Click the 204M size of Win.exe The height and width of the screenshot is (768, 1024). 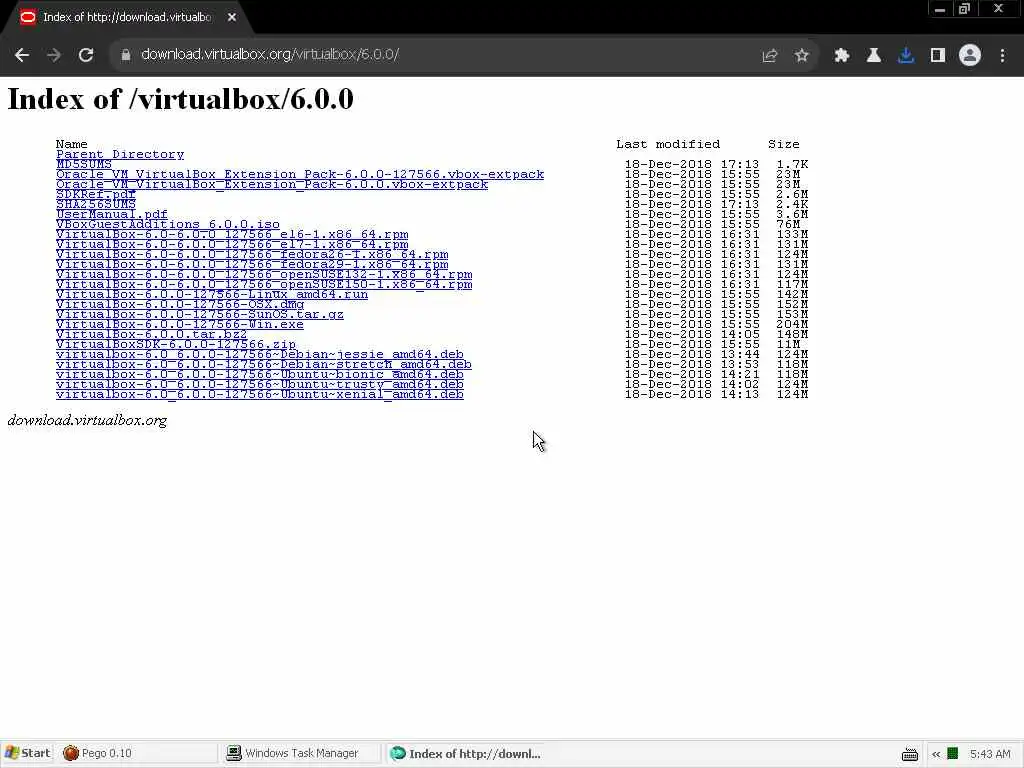pyautogui.click(x=792, y=325)
